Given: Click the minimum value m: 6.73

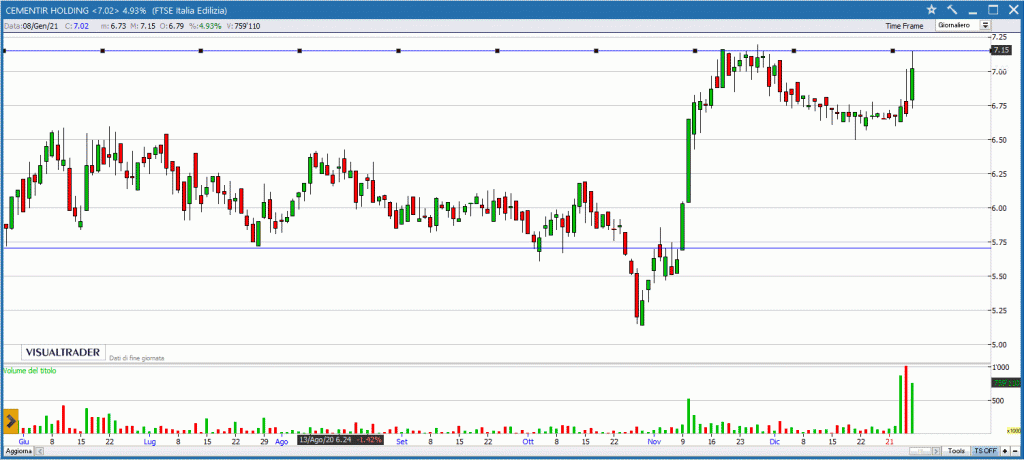Looking at the screenshot, I should (113, 26).
